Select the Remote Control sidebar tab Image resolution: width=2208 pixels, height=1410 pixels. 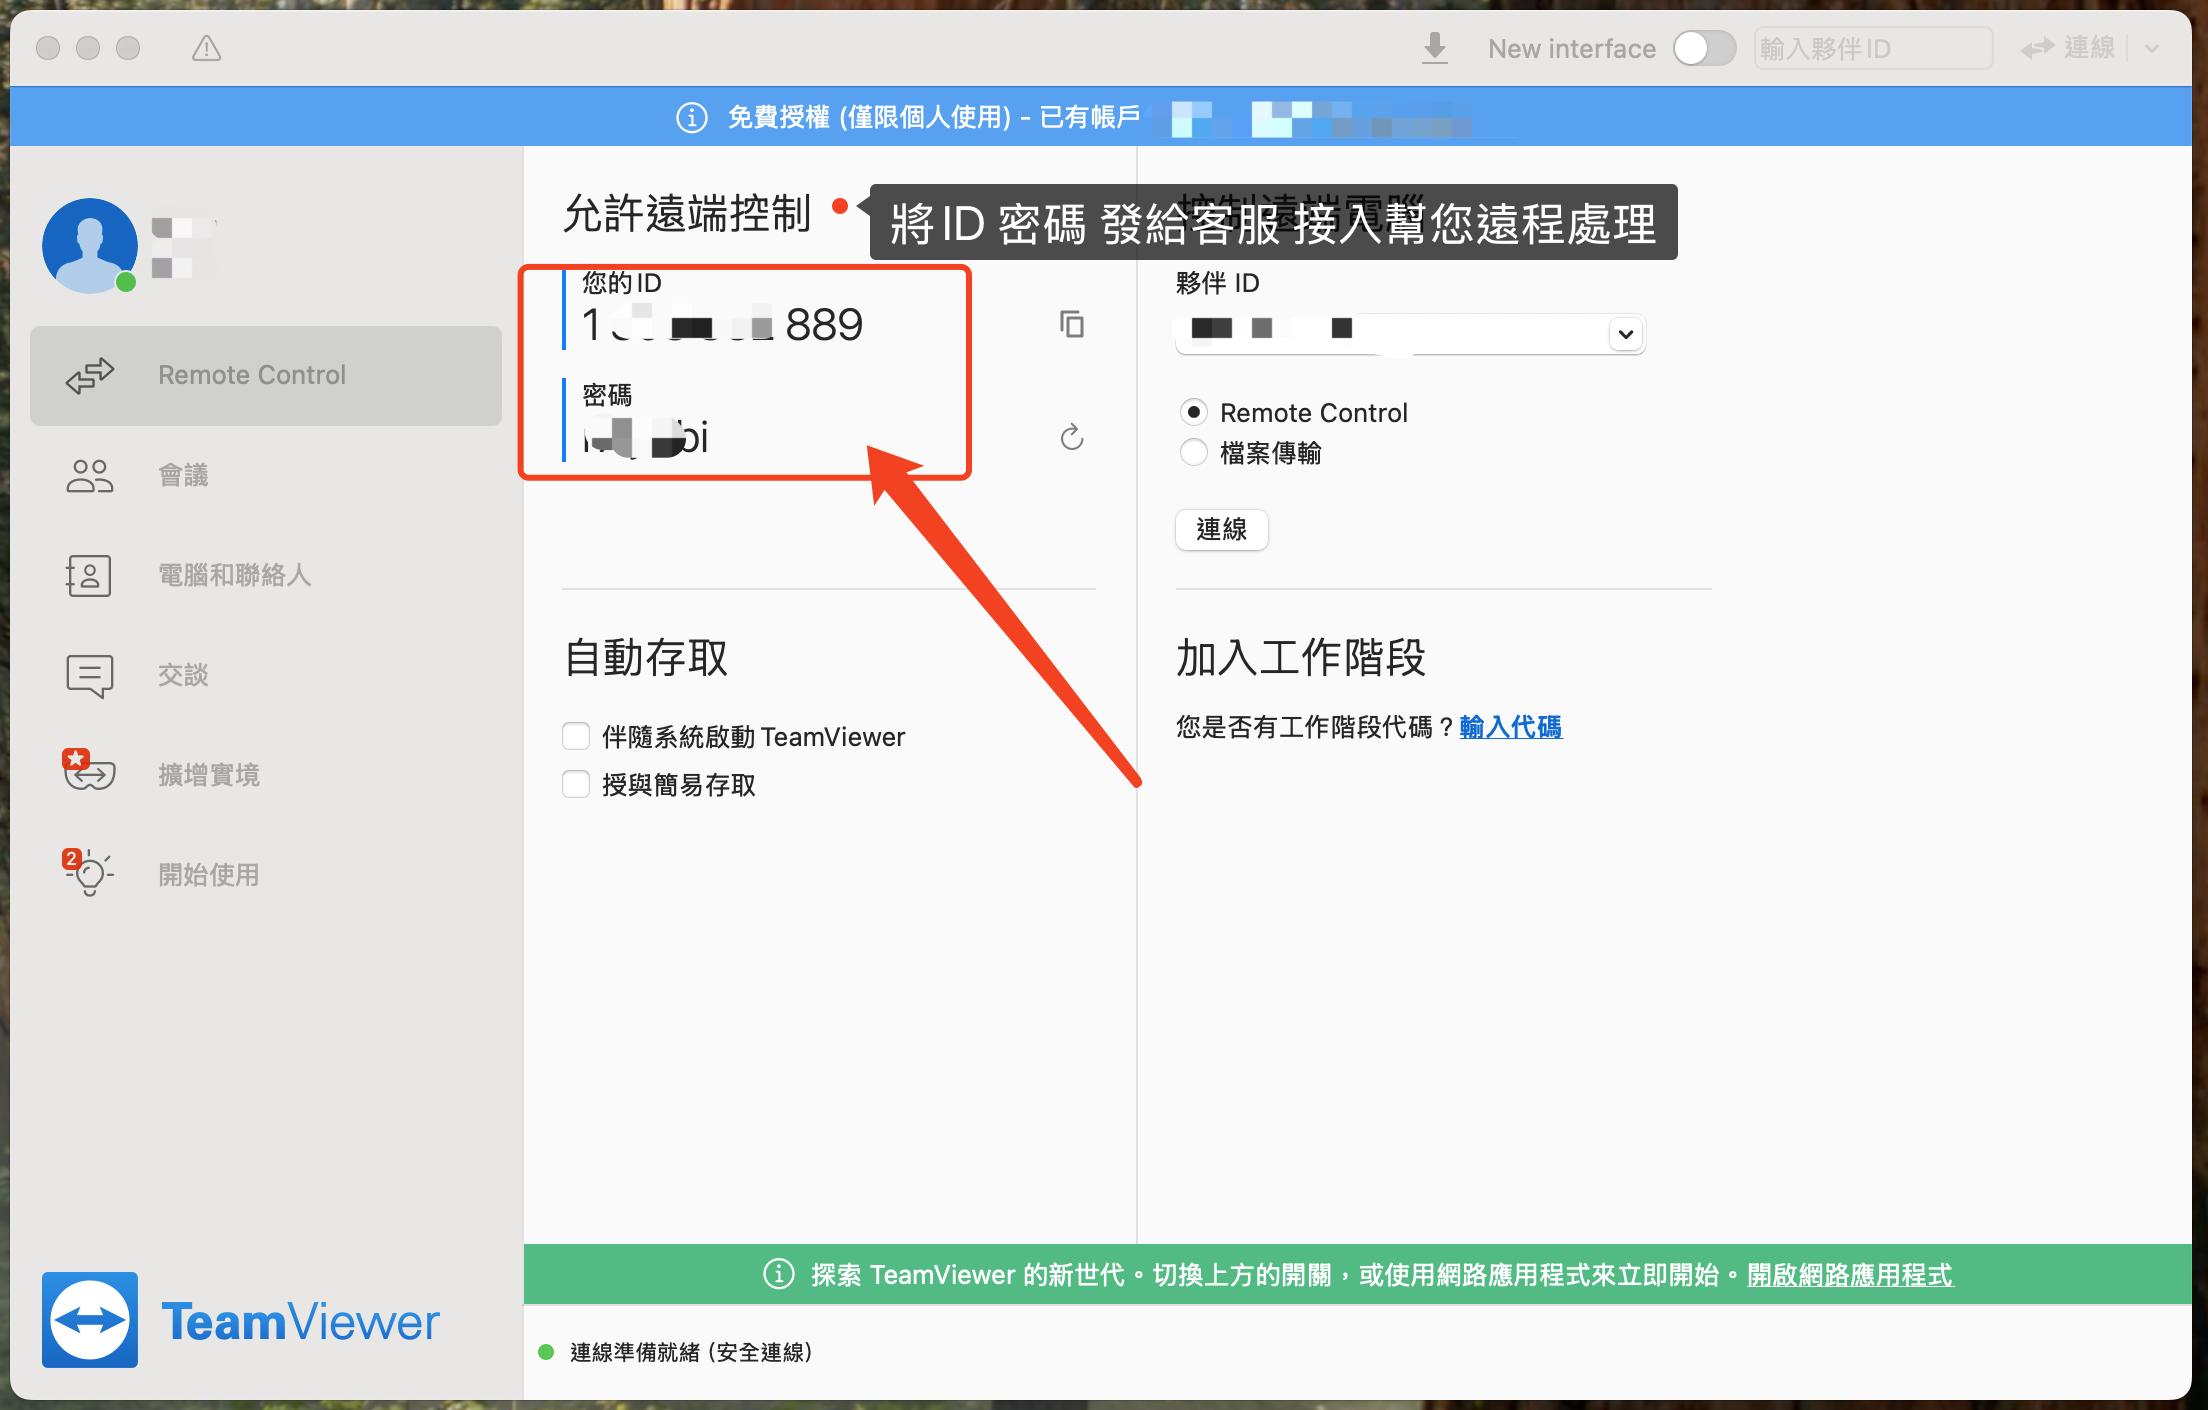(x=266, y=375)
